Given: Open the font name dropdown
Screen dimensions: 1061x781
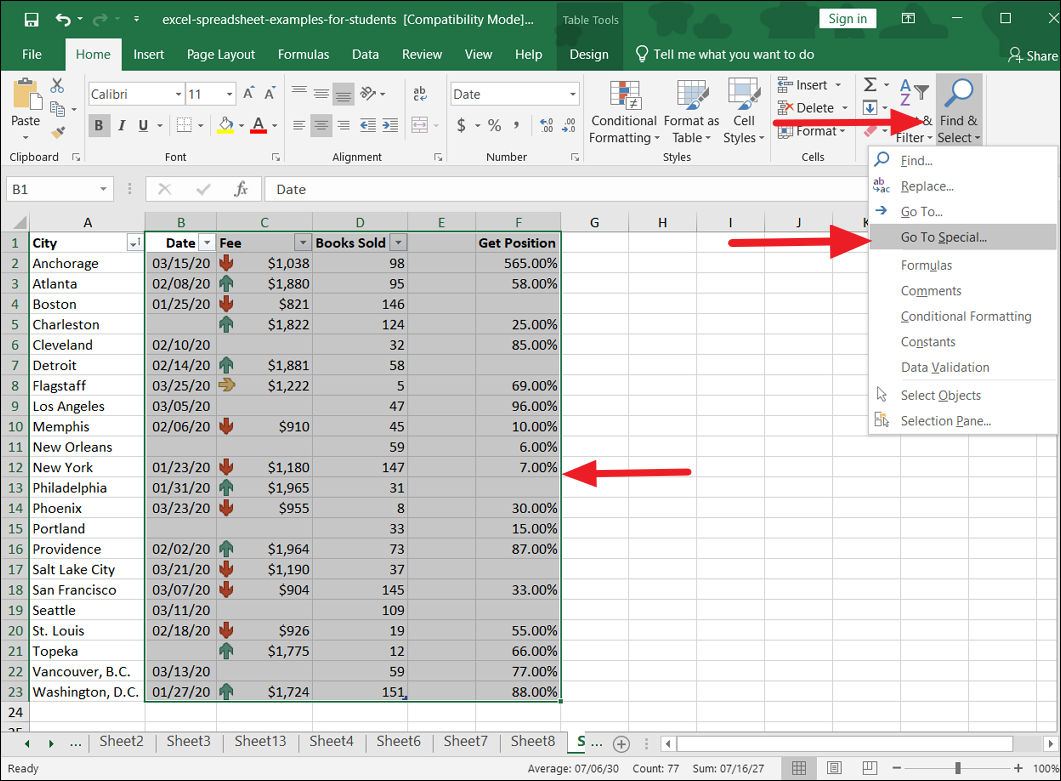Looking at the screenshot, I should pyautogui.click(x=178, y=93).
